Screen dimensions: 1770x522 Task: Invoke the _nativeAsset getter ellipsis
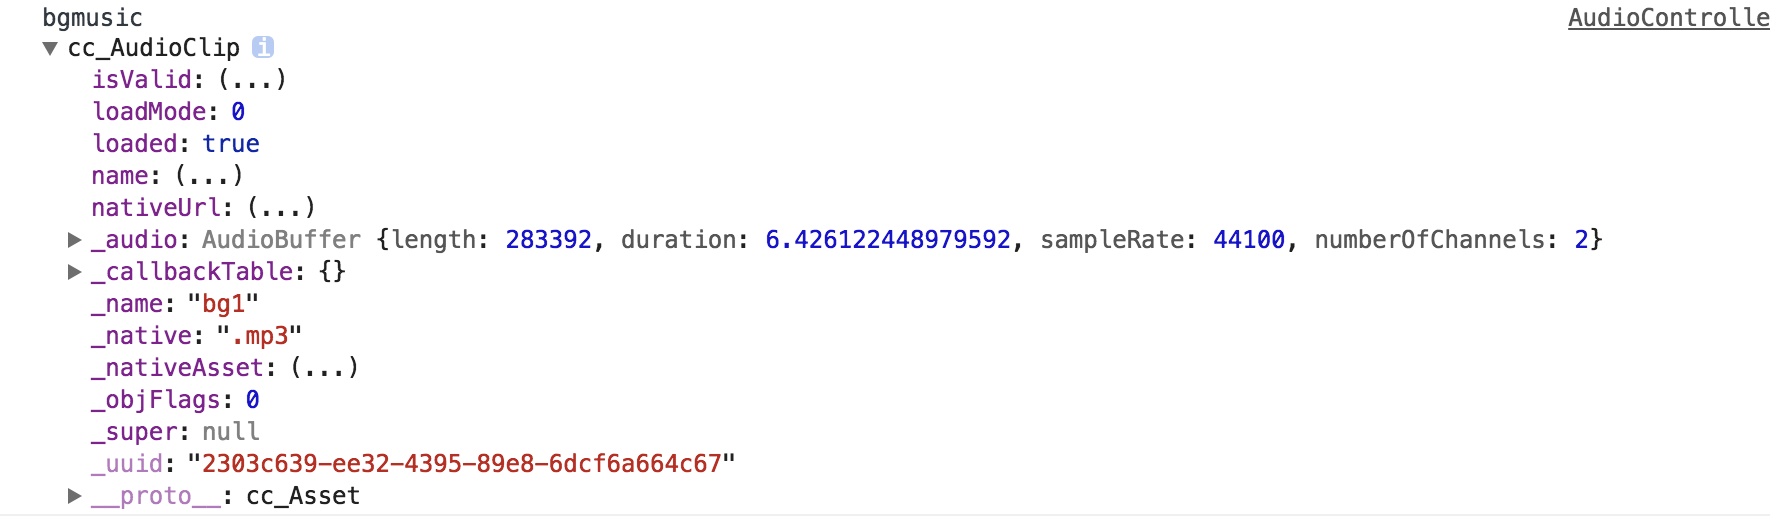pos(324,368)
